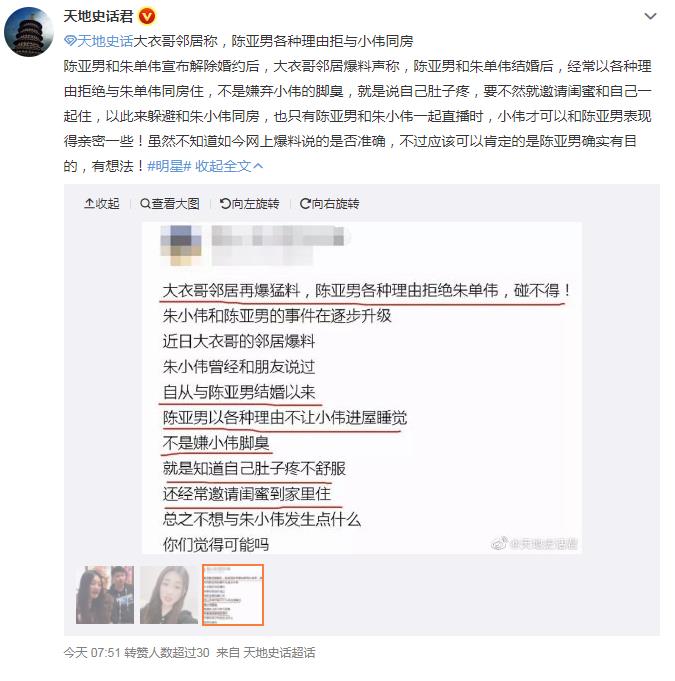Viewport: 675px width, 681px height.
Task: Open the #明星# hashtag
Action: pyautogui.click(x=169, y=166)
